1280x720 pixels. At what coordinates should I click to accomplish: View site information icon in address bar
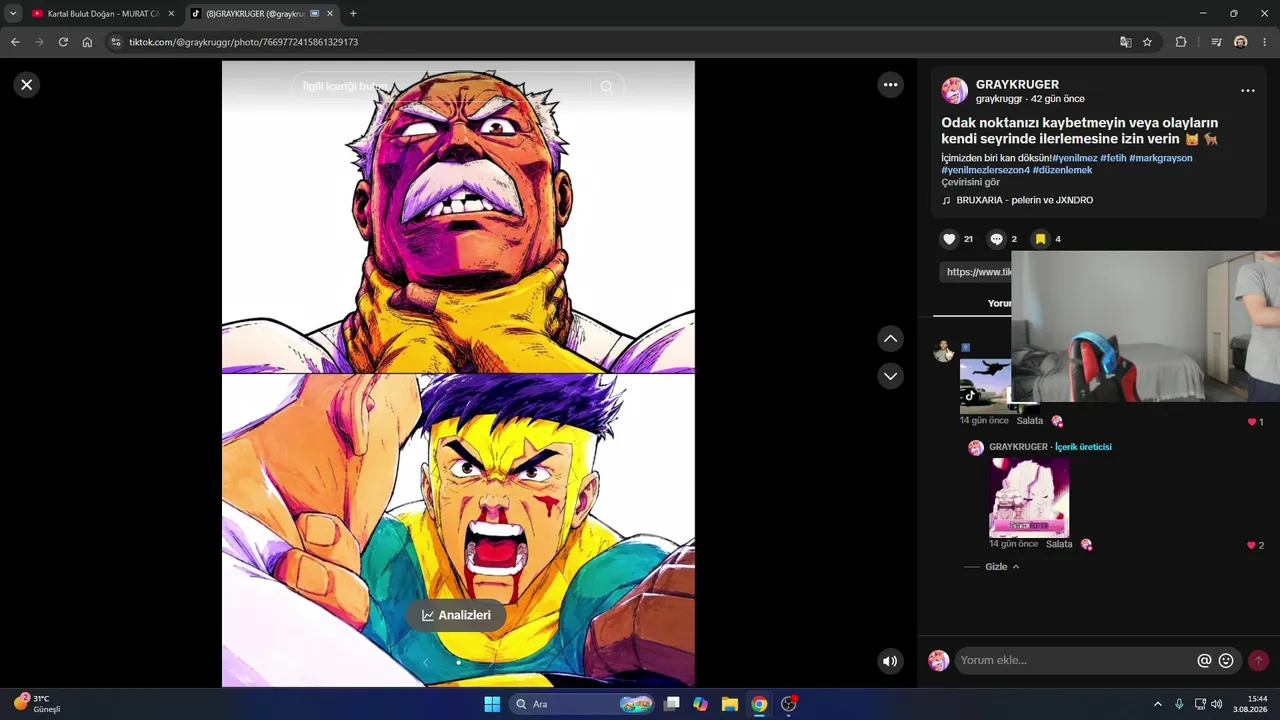115,42
